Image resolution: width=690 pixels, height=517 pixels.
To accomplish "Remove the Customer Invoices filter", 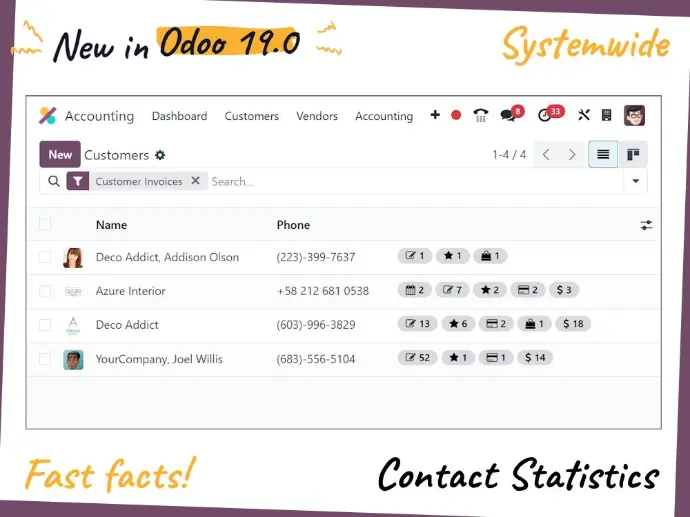I will (195, 181).
